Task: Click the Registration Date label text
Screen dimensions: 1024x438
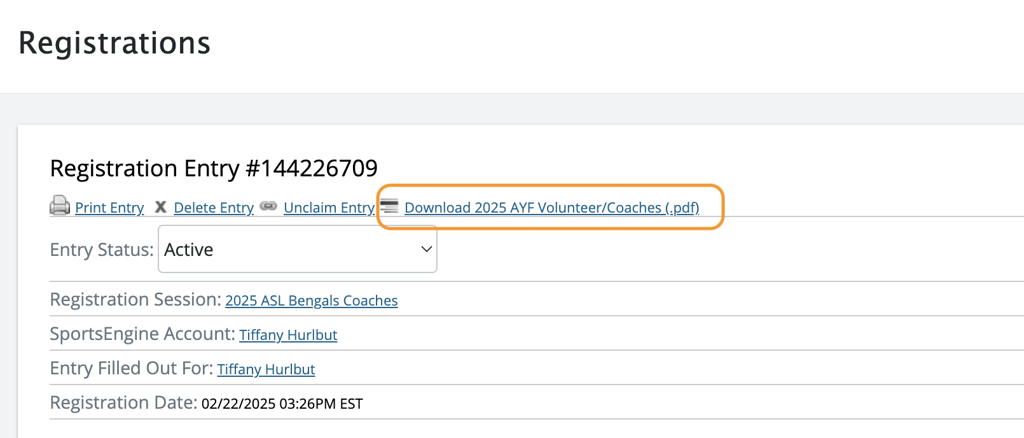Action: tap(123, 403)
